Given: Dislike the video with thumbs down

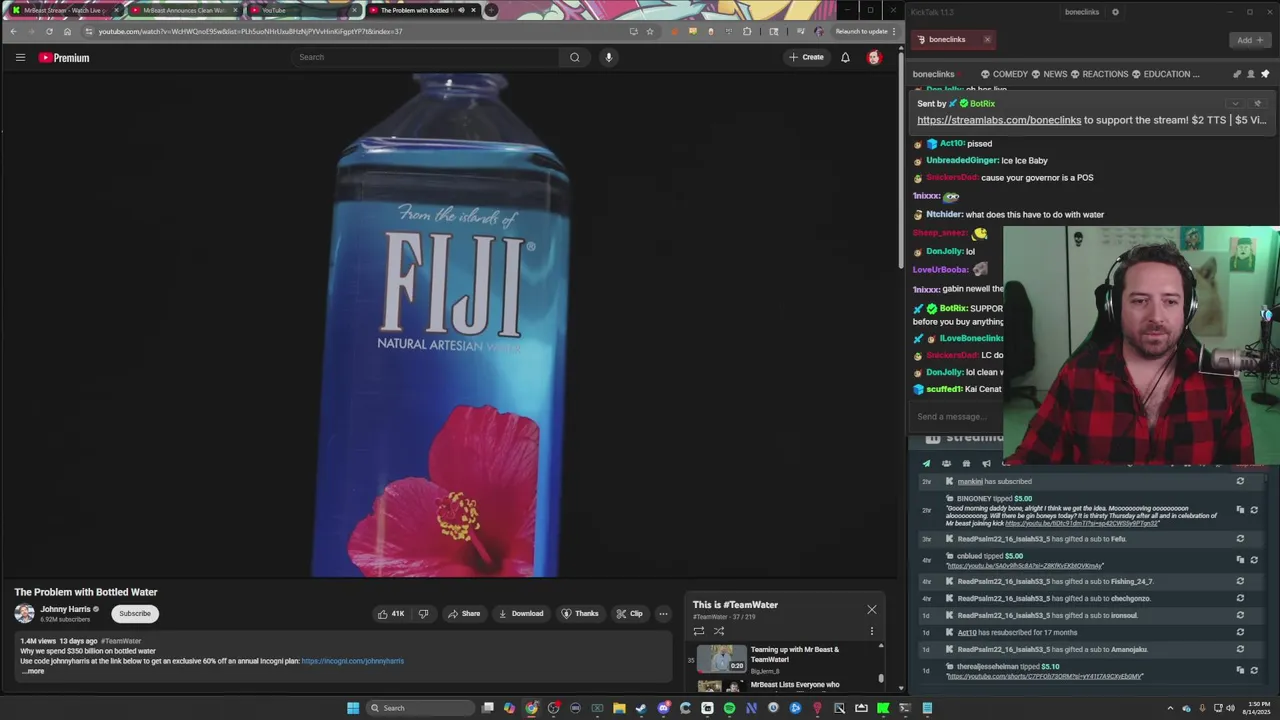Looking at the screenshot, I should tap(423, 614).
